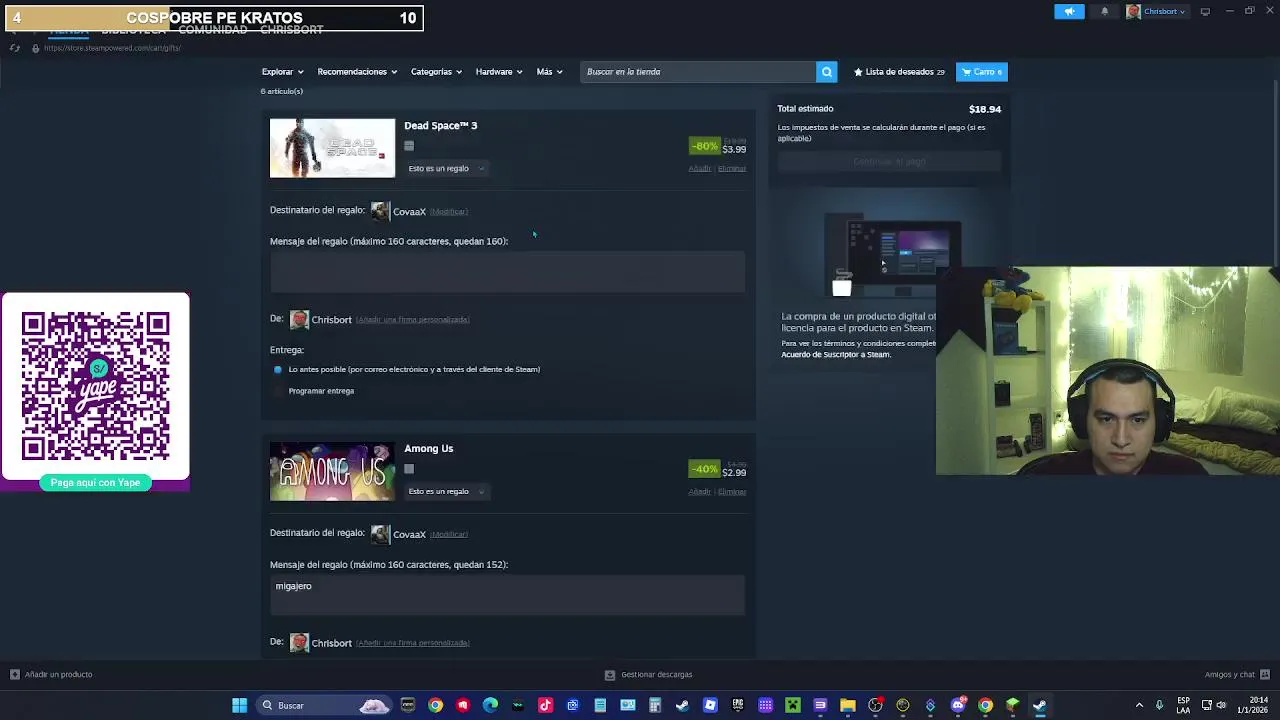The height and width of the screenshot is (720, 1280).
Task: Open Minecraft from the taskbar
Action: coord(792,705)
